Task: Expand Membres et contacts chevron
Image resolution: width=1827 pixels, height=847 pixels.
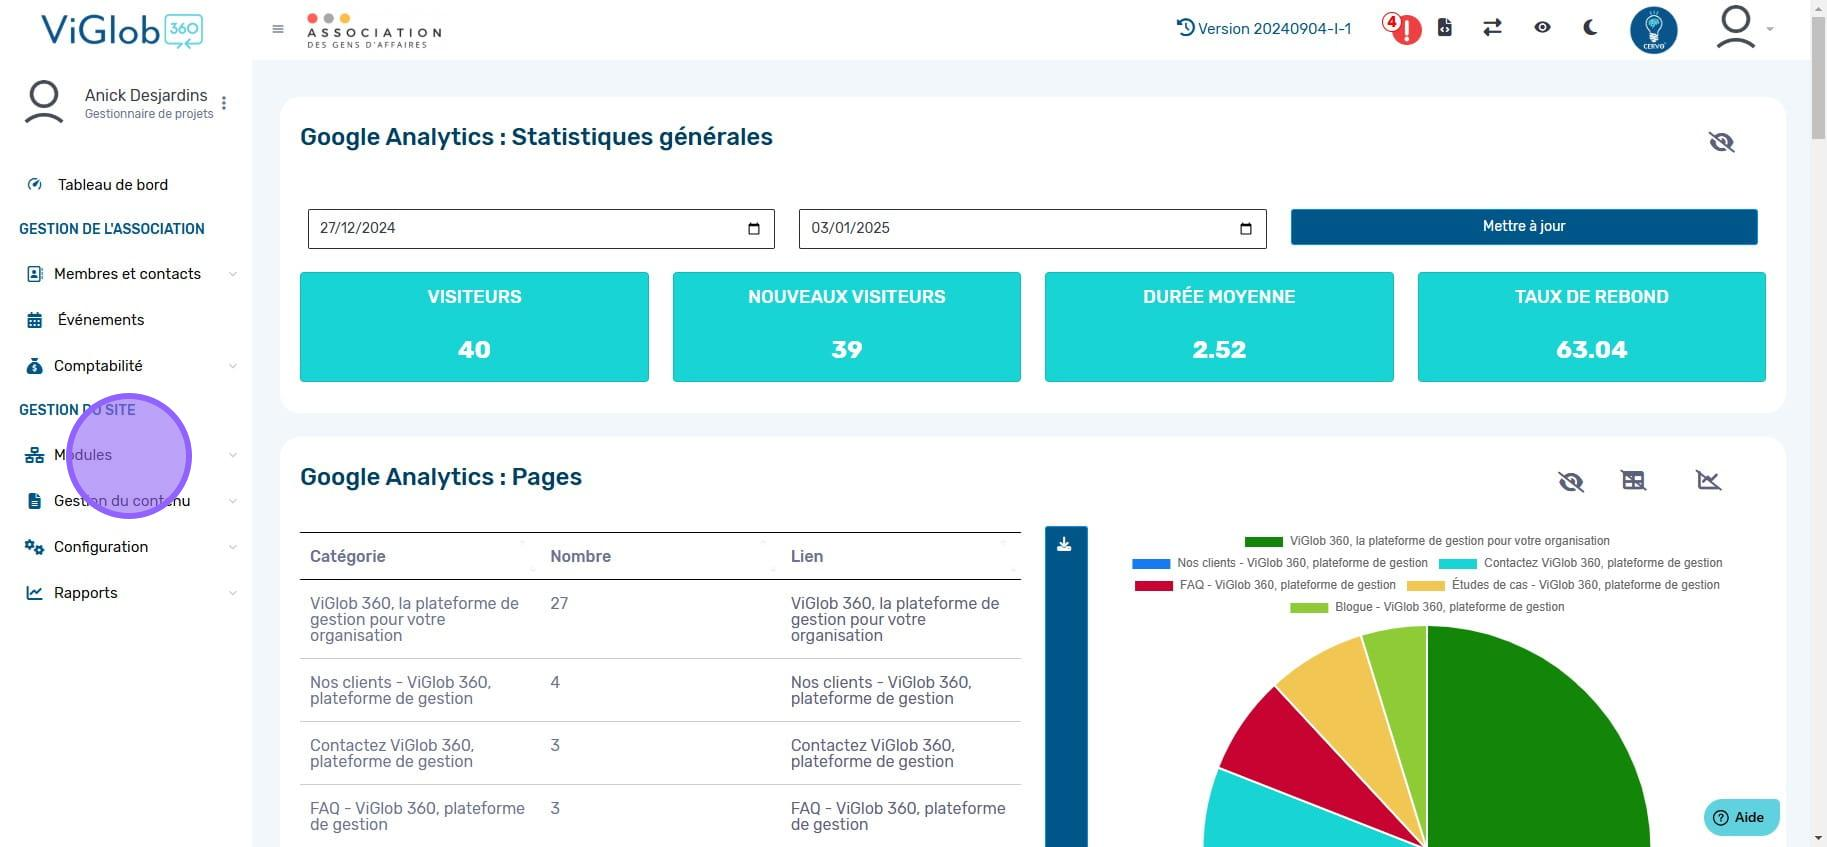Action: 233,274
